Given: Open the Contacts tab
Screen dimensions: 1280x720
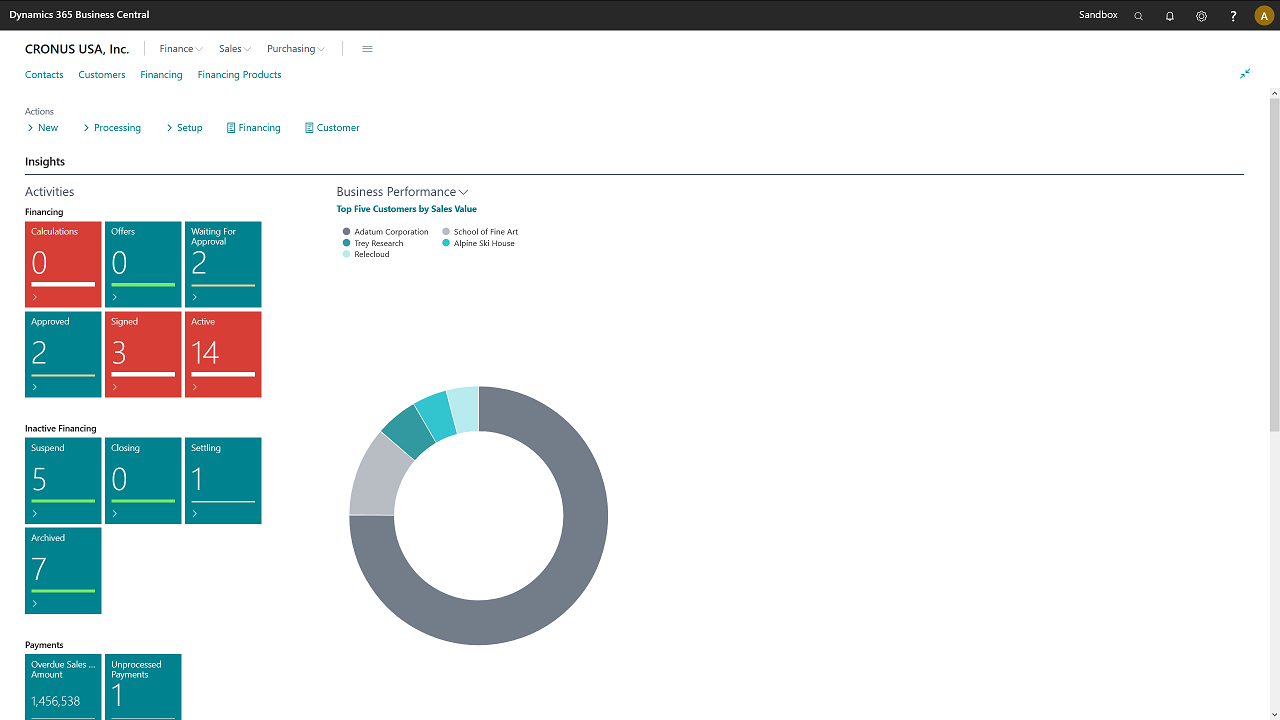Looking at the screenshot, I should point(44,75).
